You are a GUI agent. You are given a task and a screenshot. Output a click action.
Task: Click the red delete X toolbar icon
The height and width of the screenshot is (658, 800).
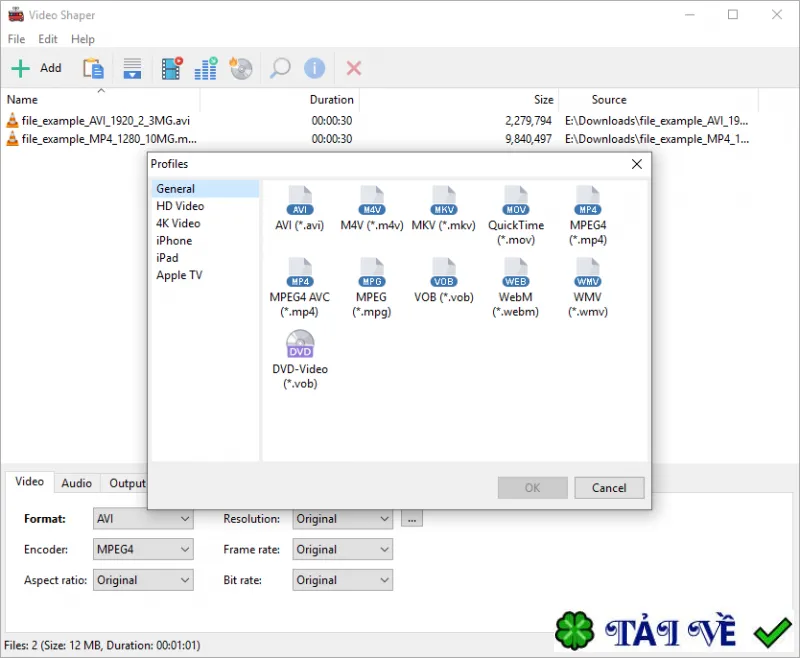(354, 68)
